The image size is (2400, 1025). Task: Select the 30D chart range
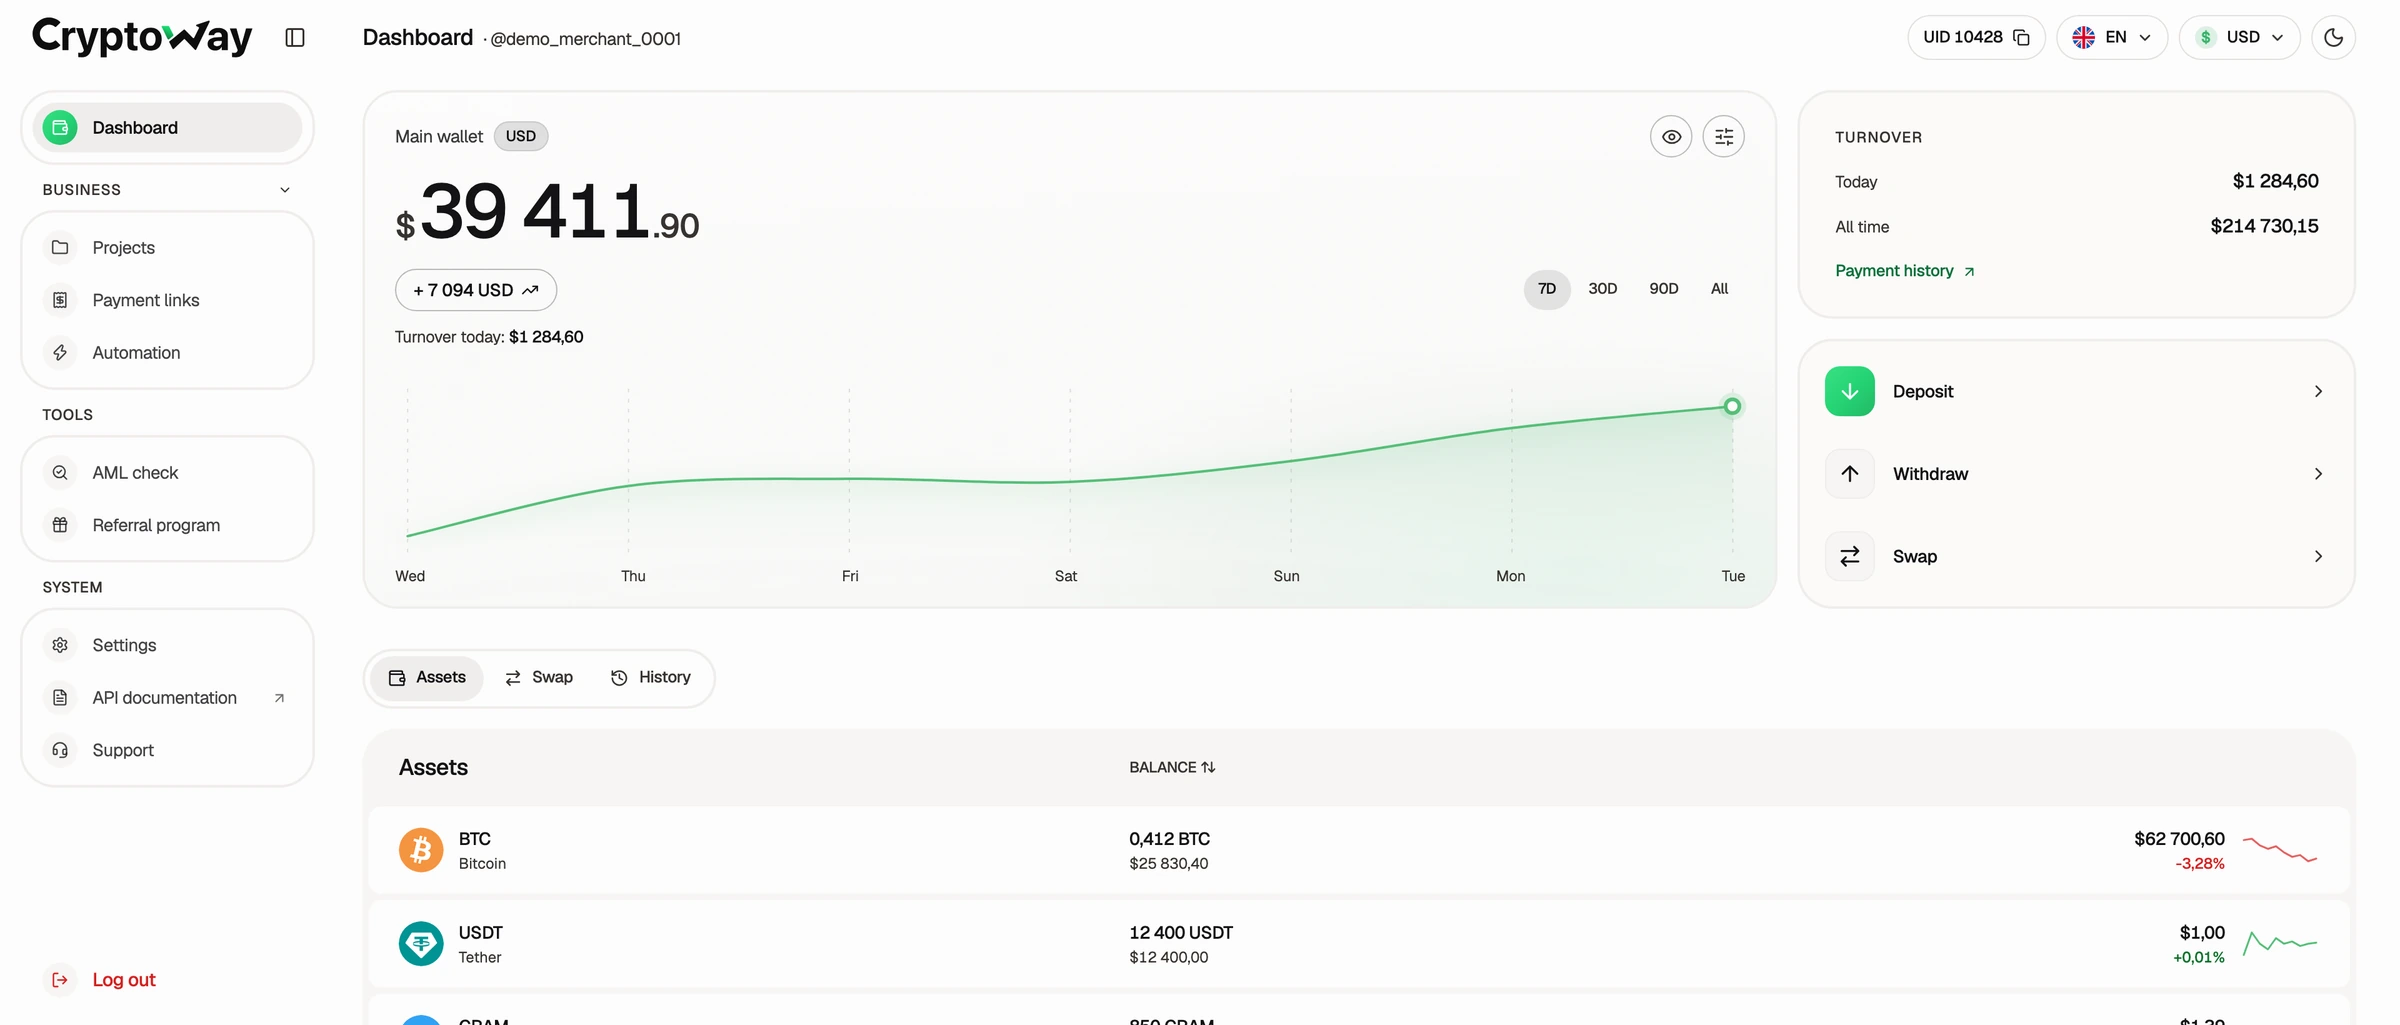[x=1603, y=289]
